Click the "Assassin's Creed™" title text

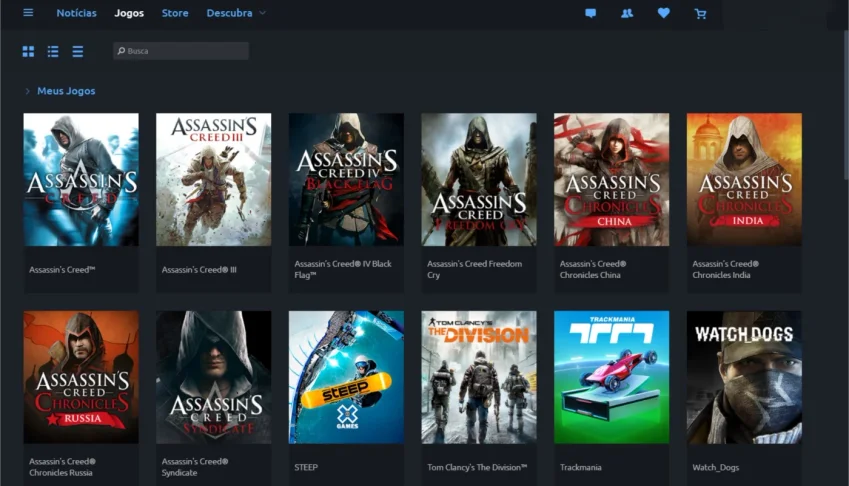pos(62,270)
